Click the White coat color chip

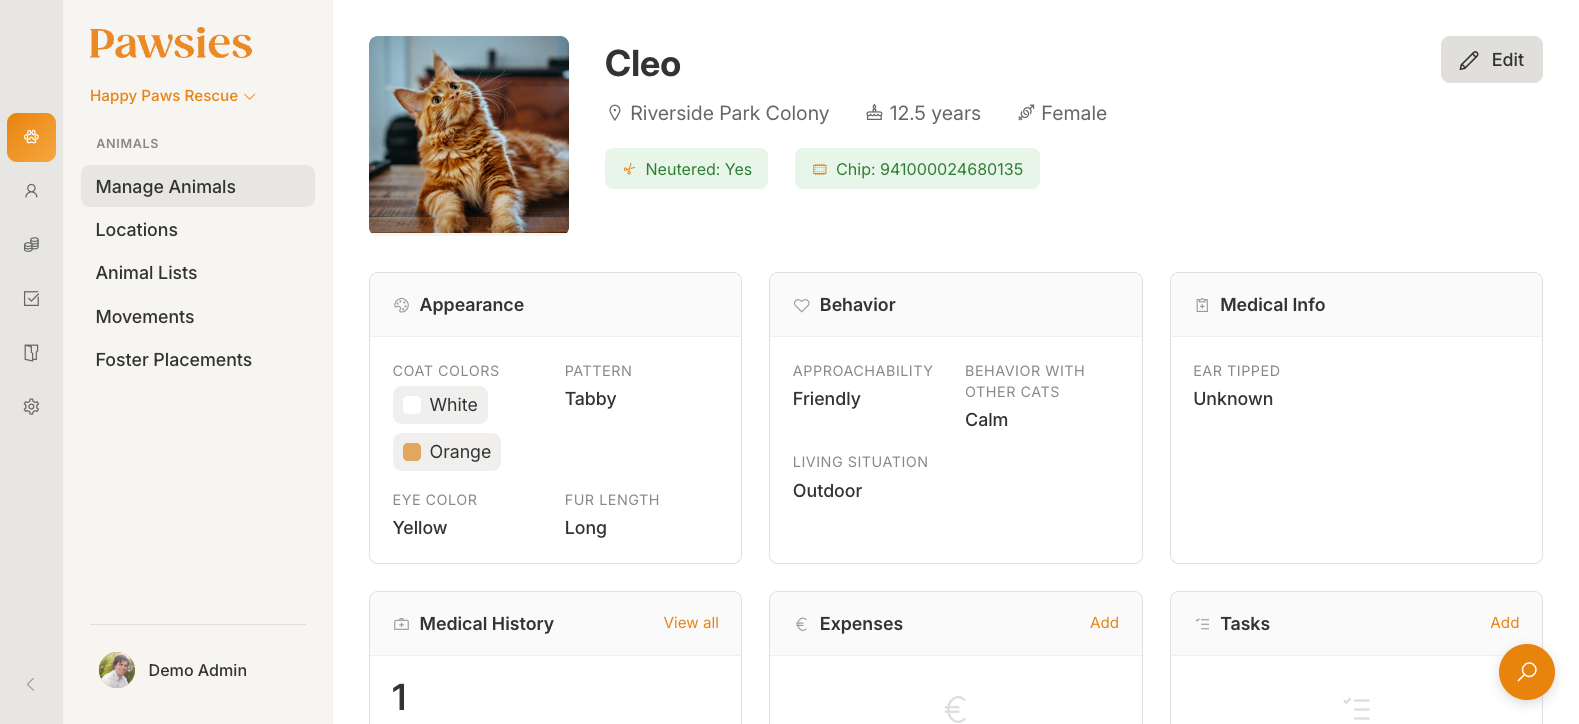pos(440,405)
